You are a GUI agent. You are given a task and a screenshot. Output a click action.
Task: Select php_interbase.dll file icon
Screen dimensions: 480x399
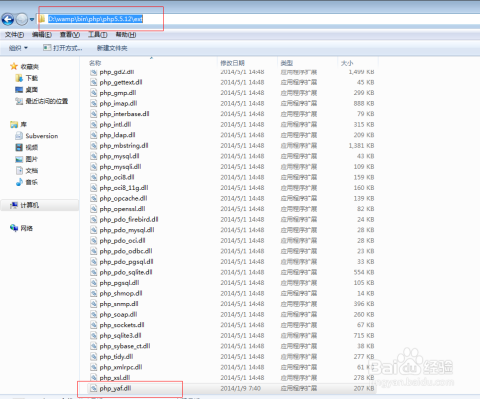click(94, 114)
